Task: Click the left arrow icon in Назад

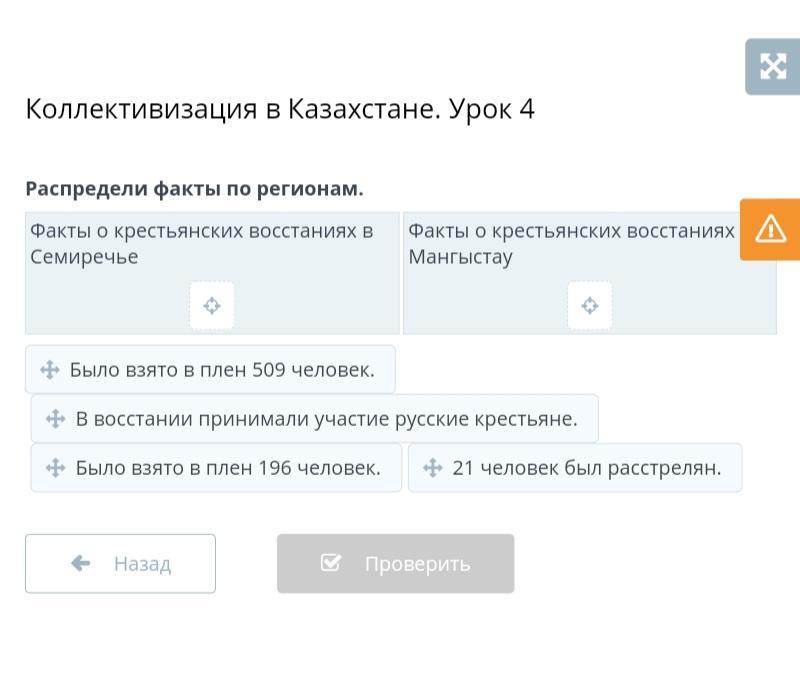Action: [81, 564]
